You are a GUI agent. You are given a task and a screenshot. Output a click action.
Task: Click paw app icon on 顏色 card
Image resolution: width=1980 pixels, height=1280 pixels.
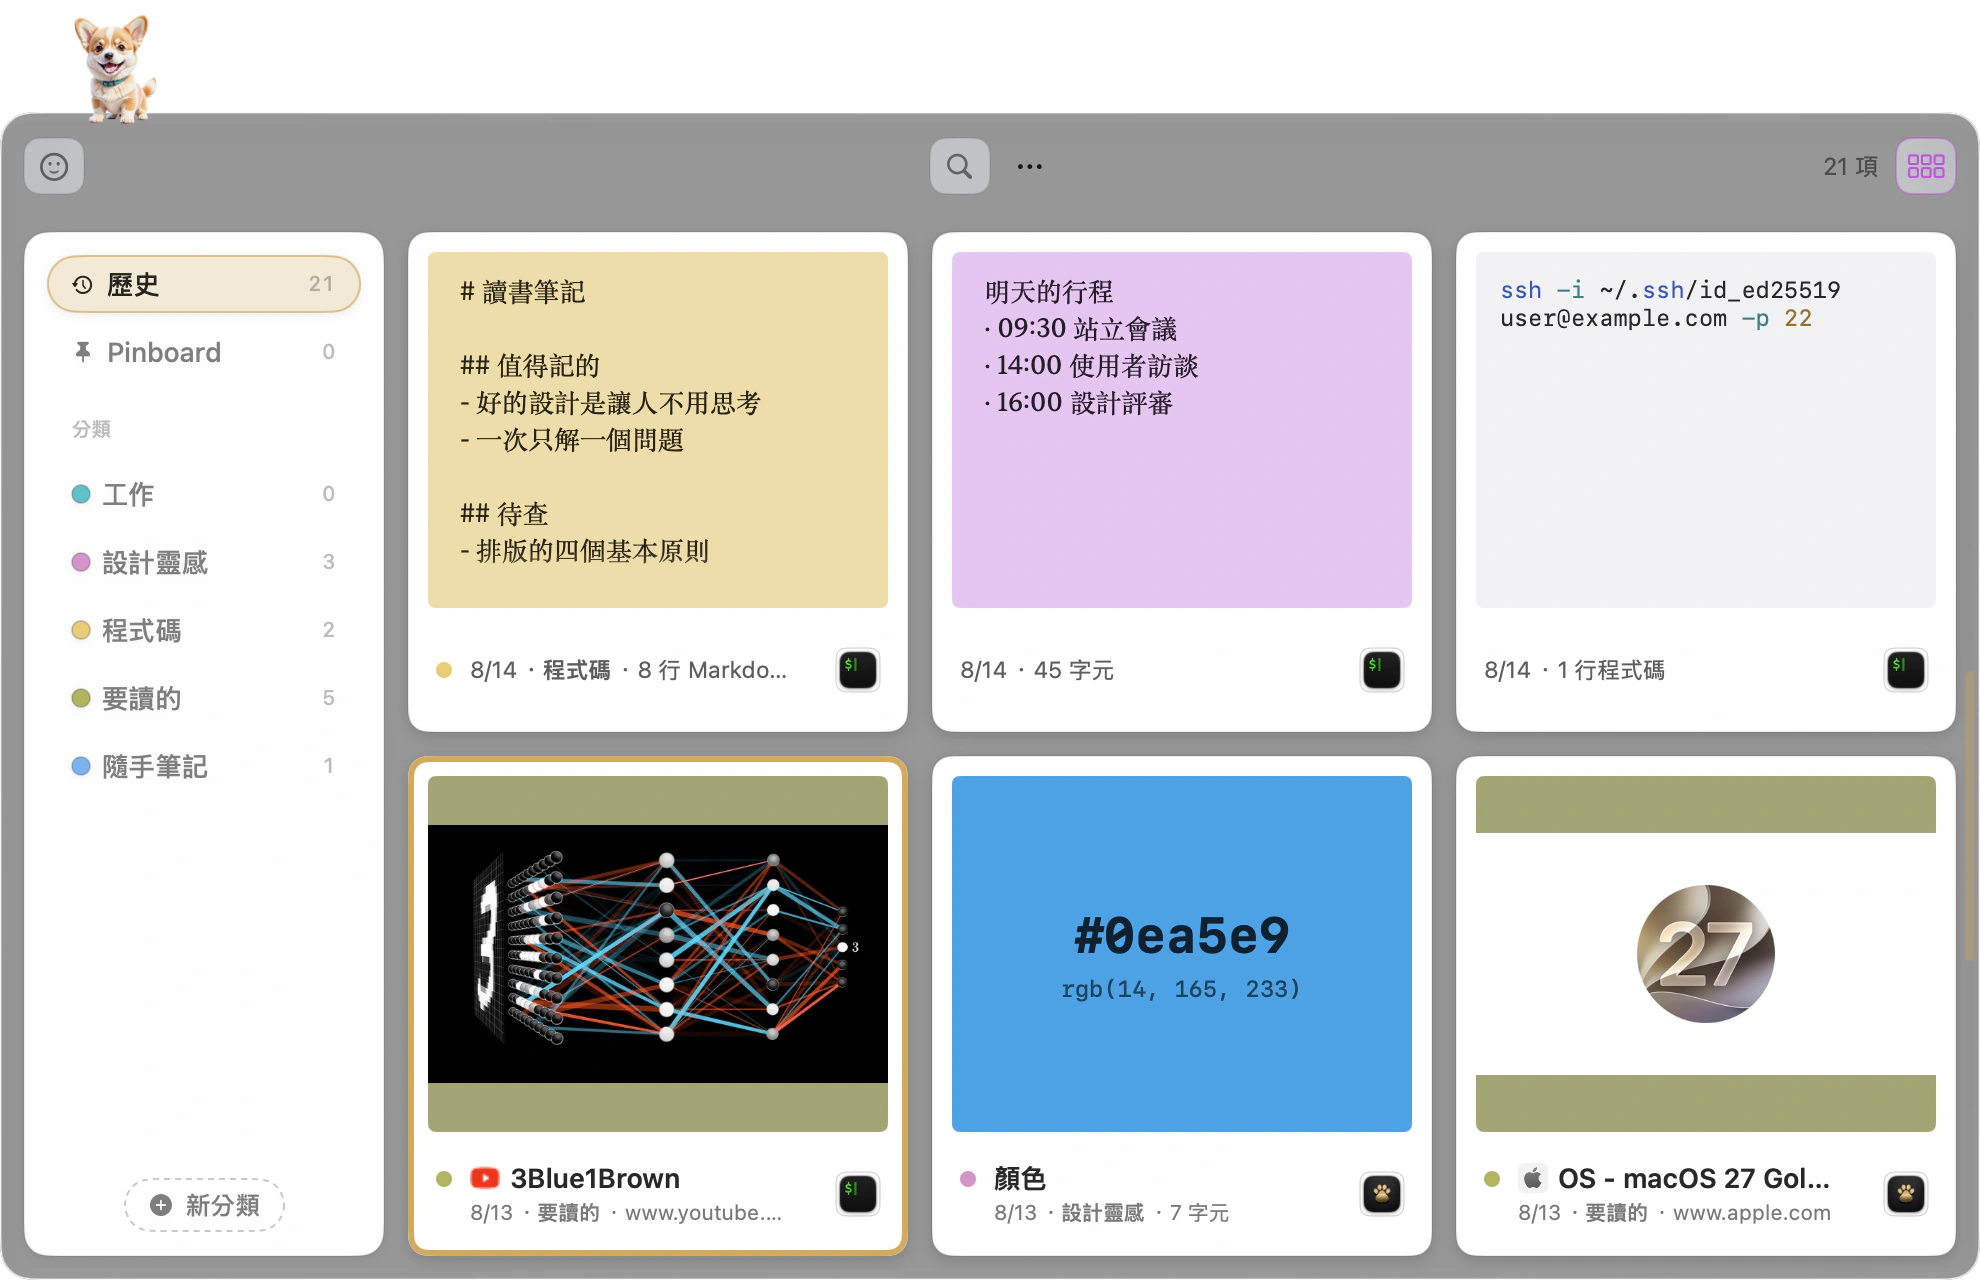point(1382,1193)
